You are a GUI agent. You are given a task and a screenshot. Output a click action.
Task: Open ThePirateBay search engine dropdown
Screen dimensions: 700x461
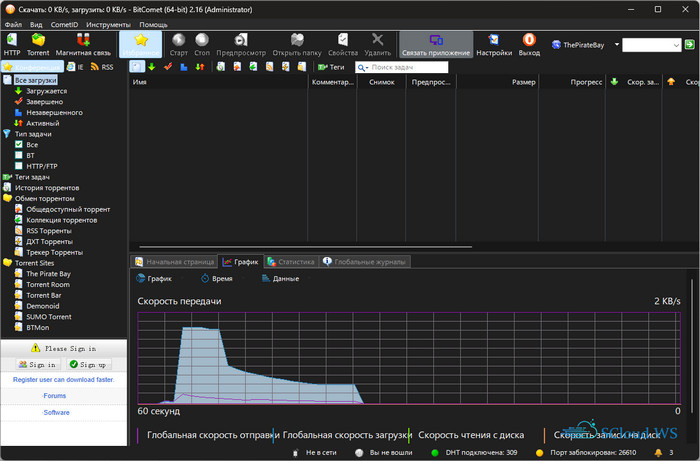point(617,45)
